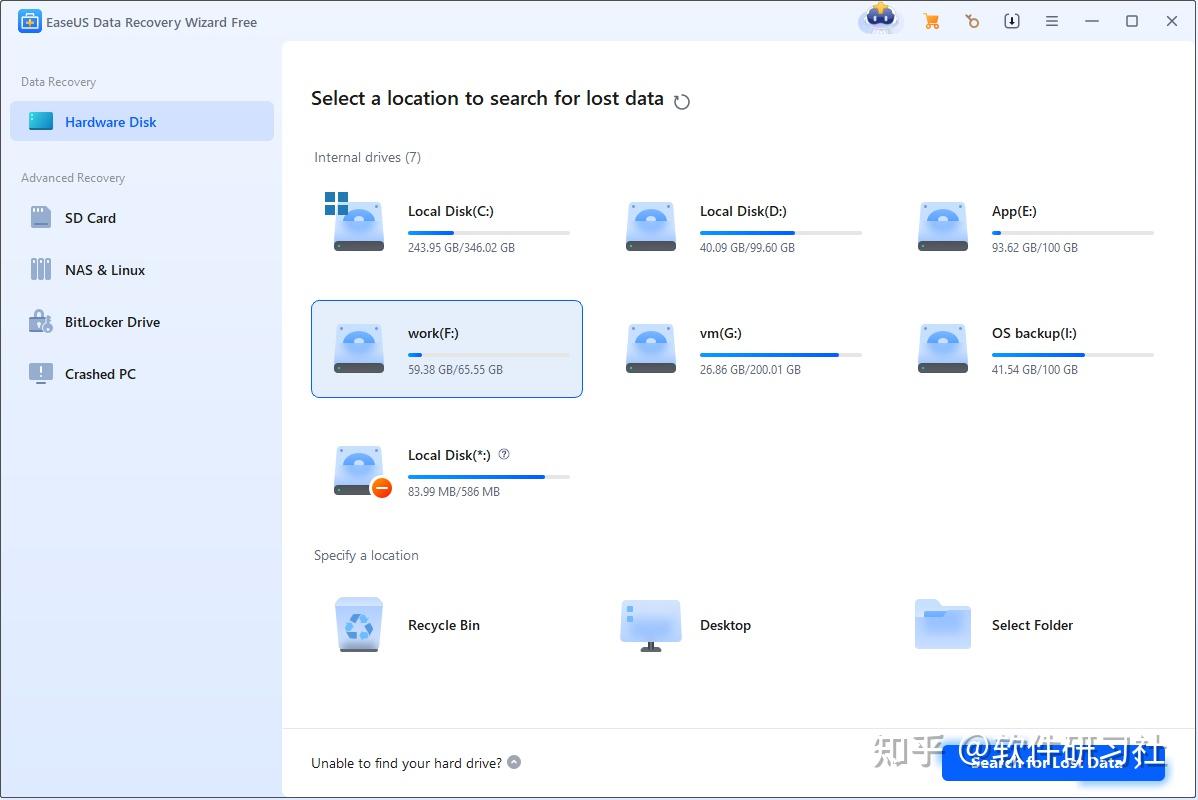Click vm(G:) usage bar

coord(781,355)
